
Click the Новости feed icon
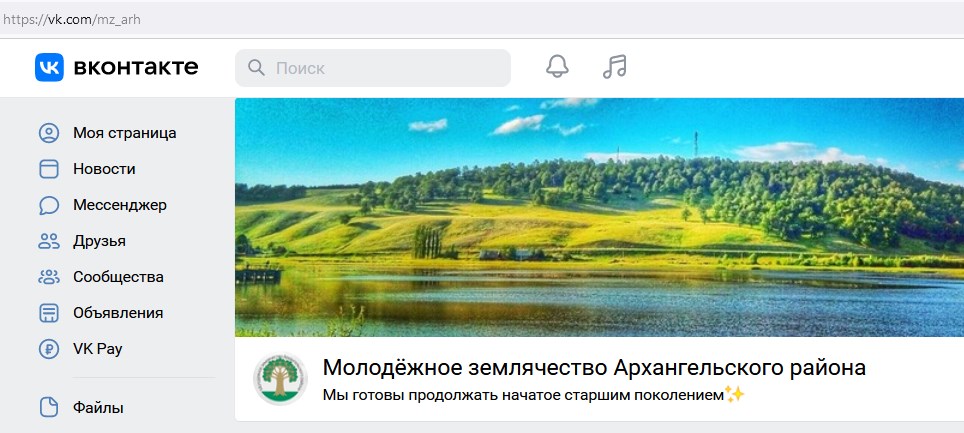[x=49, y=169]
